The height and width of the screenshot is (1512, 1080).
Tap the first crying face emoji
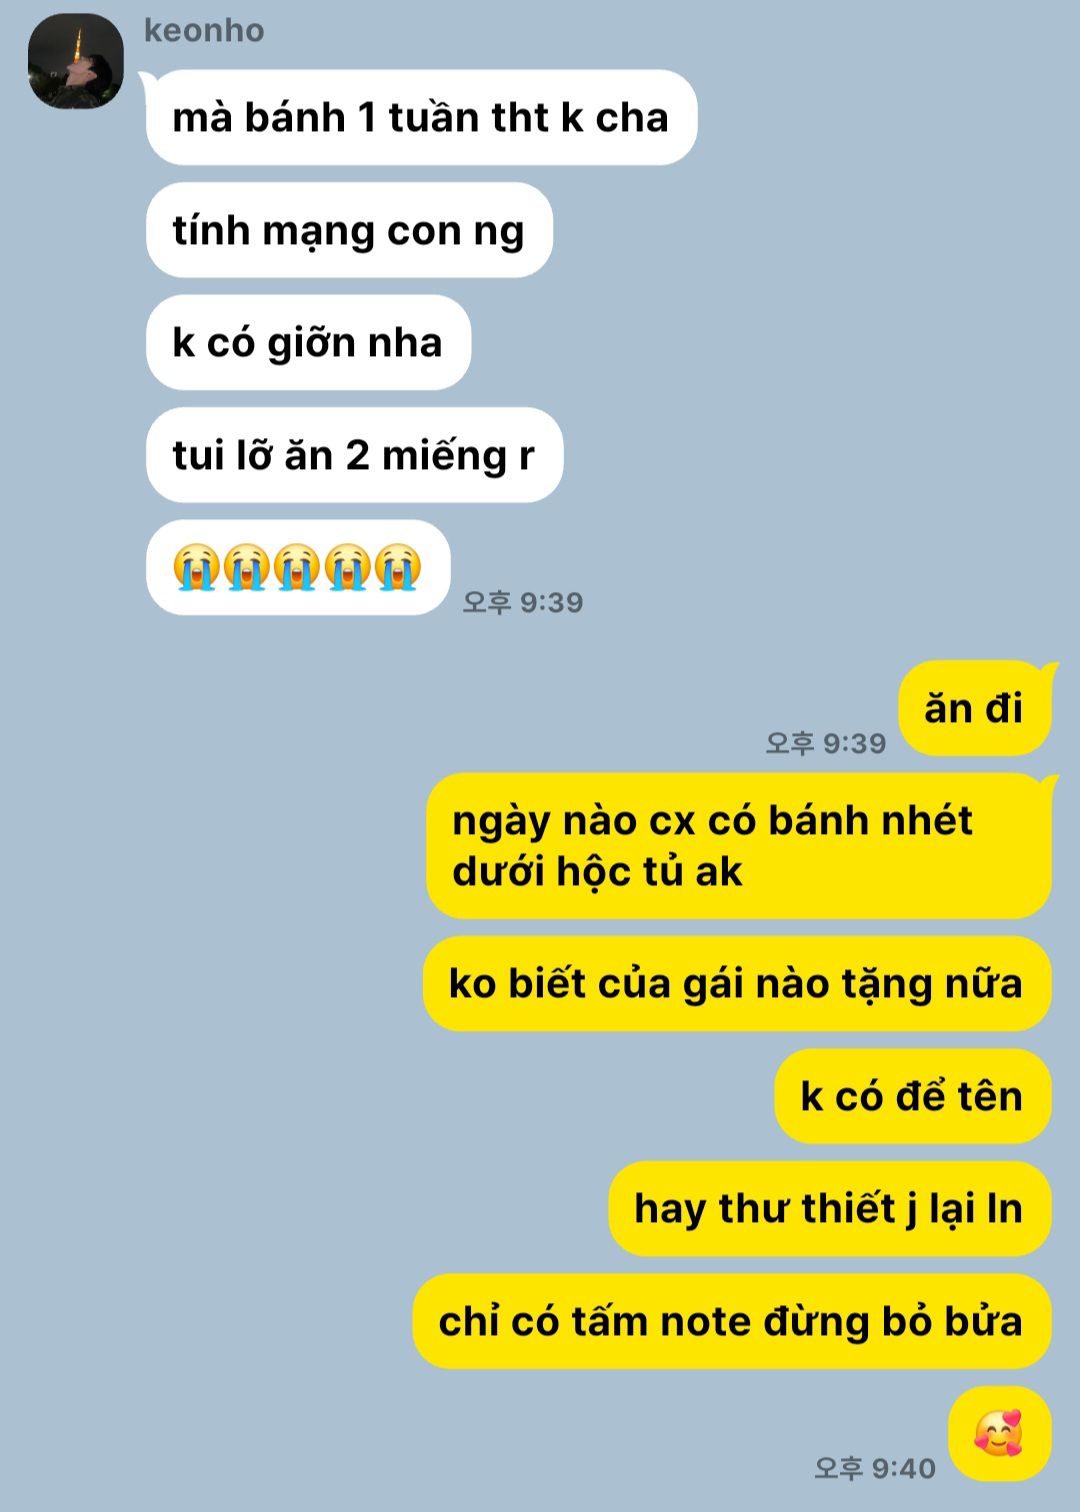click(196, 567)
